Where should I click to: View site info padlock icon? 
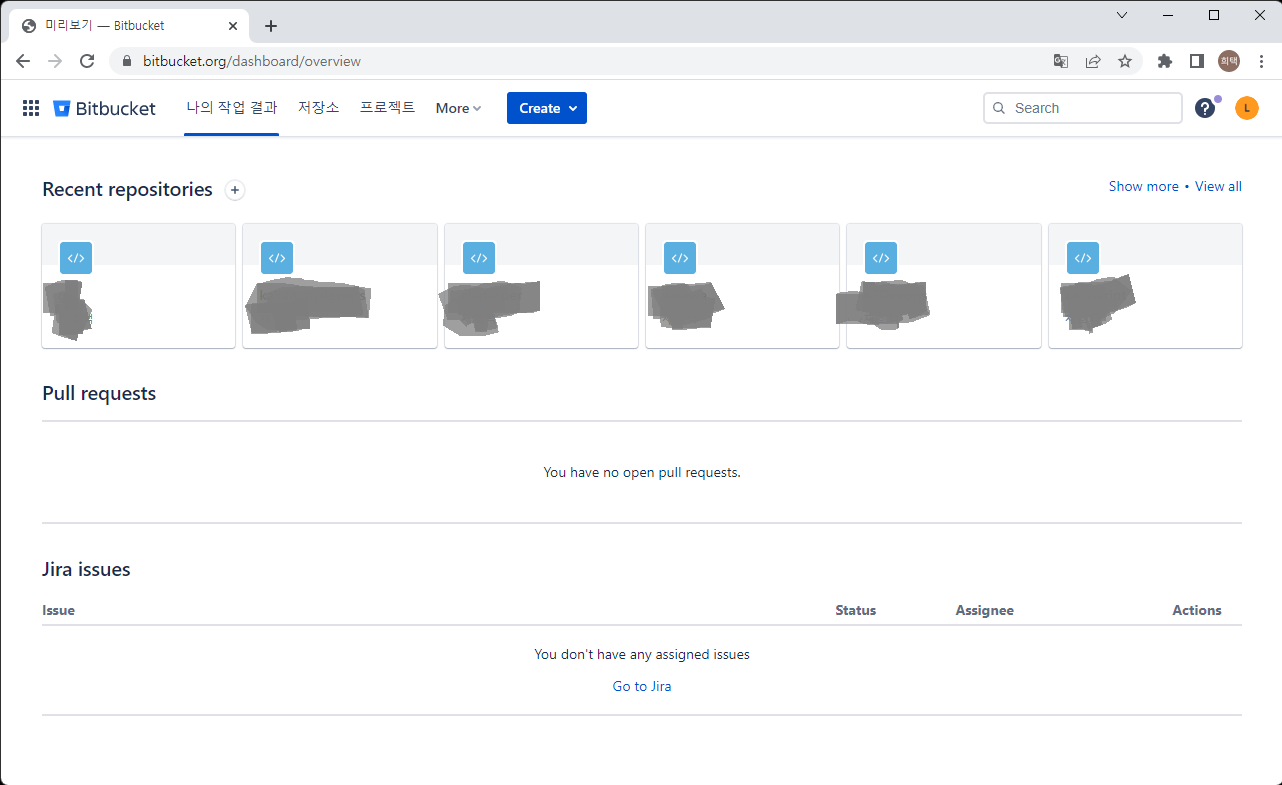coord(127,61)
